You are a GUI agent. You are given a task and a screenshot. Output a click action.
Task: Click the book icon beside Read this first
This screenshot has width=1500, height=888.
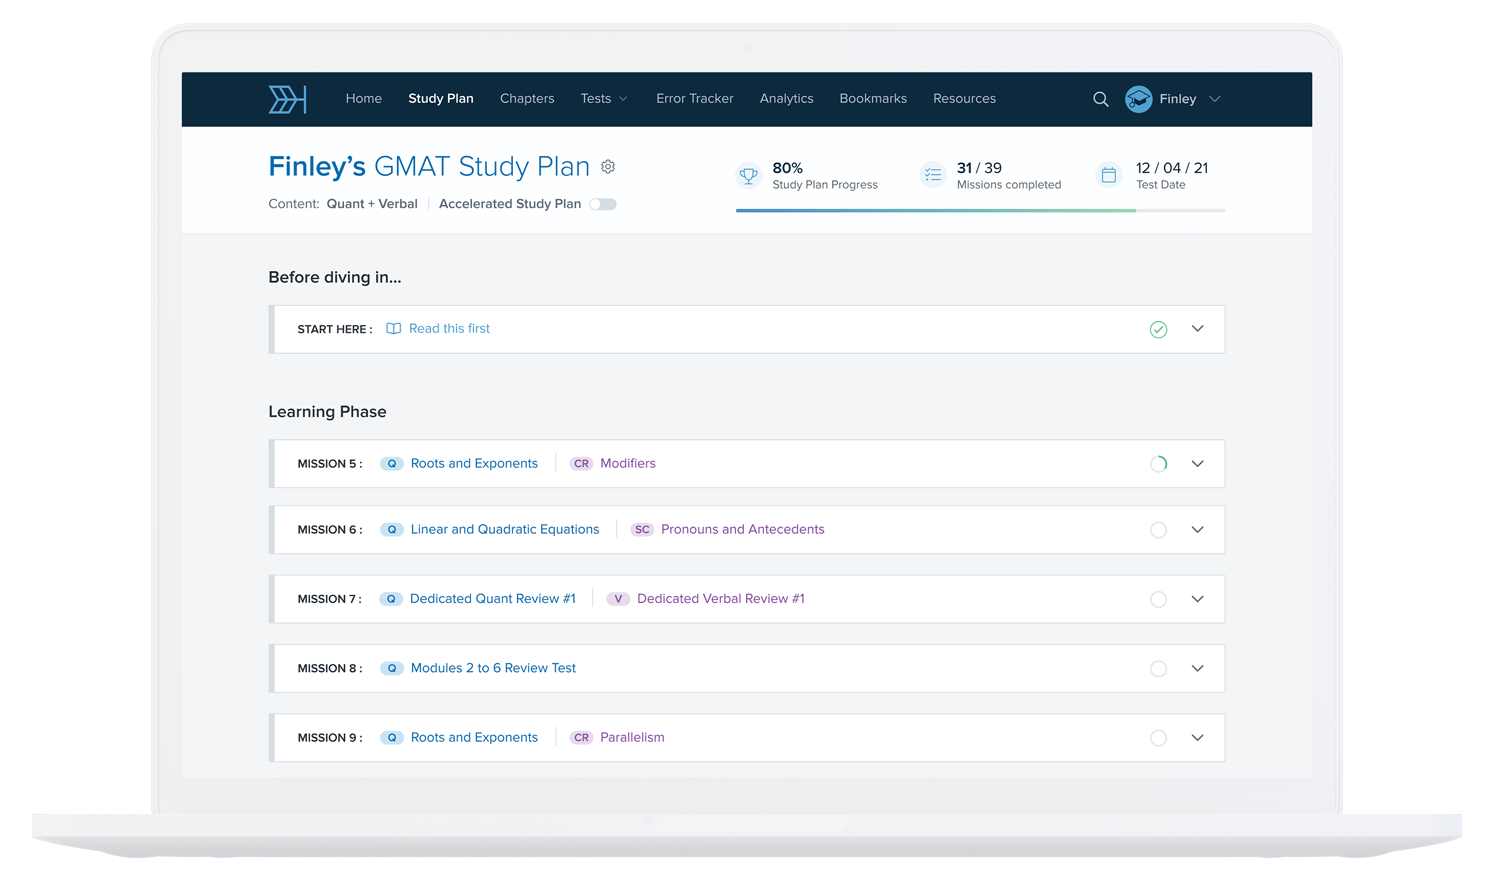tap(394, 329)
